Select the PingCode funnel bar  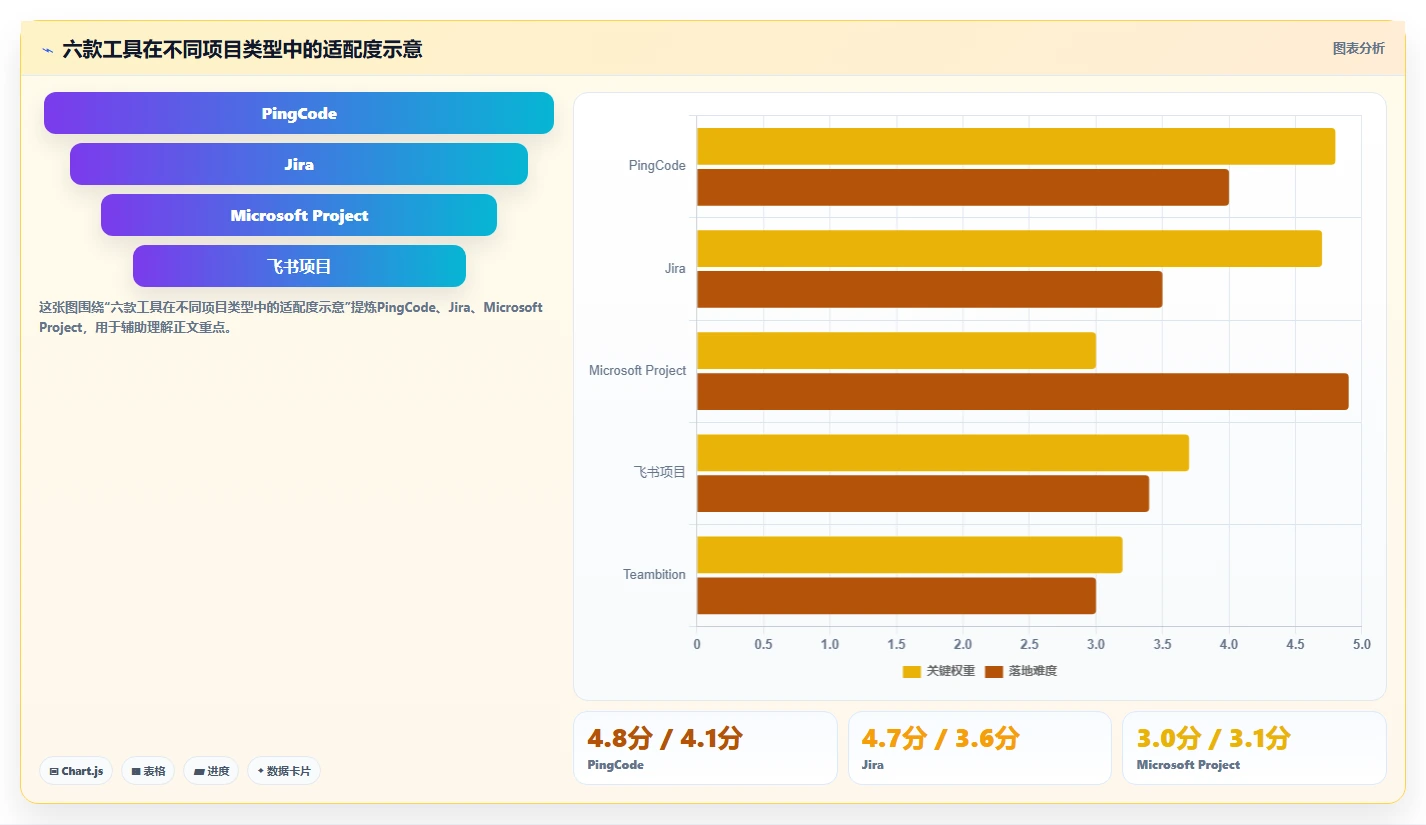pyautogui.click(x=299, y=113)
